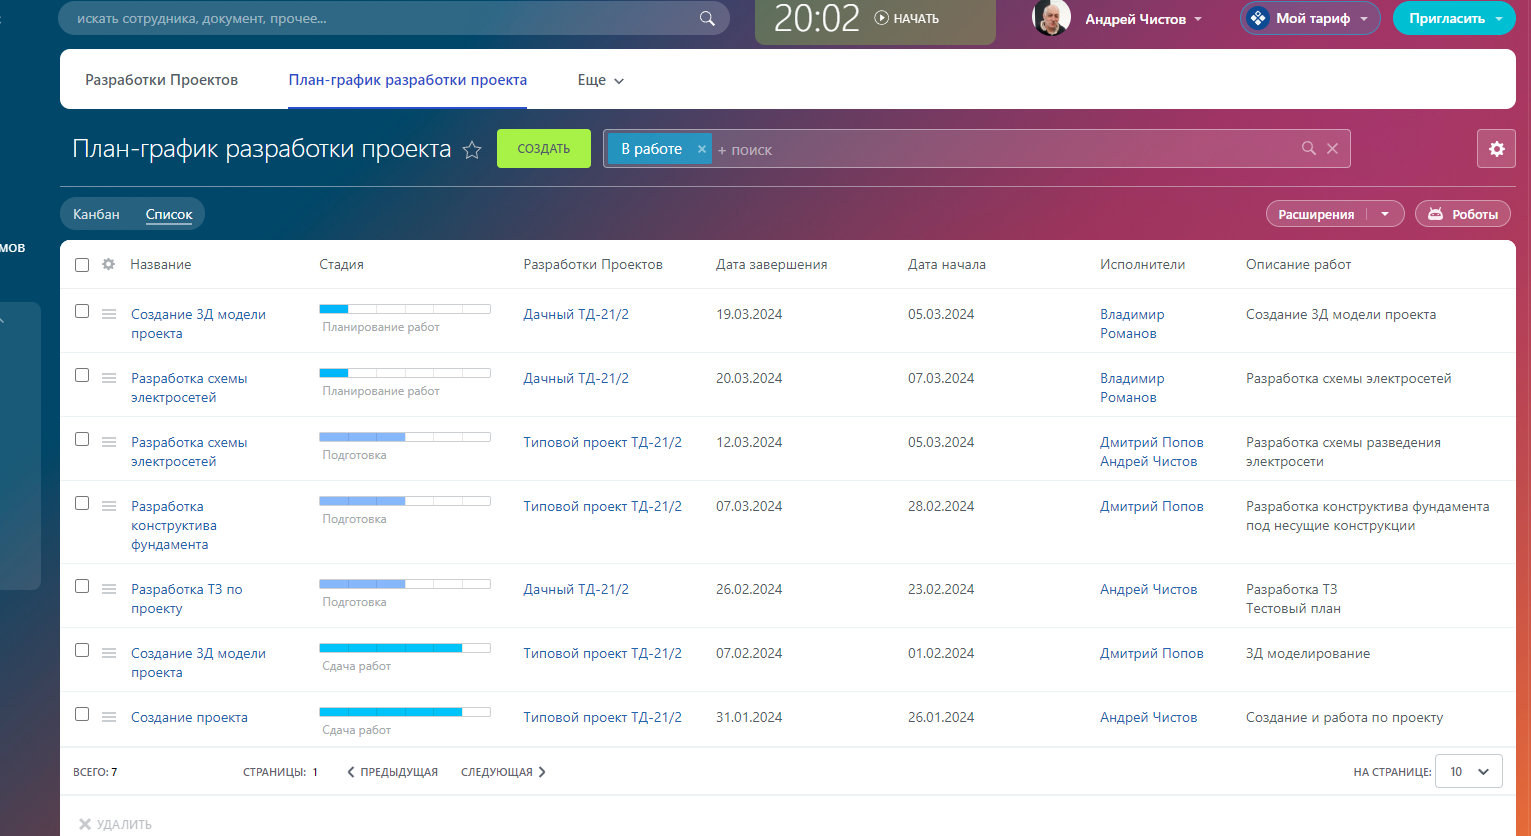
Task: Click the favorite star next to page title
Action: pyautogui.click(x=472, y=150)
